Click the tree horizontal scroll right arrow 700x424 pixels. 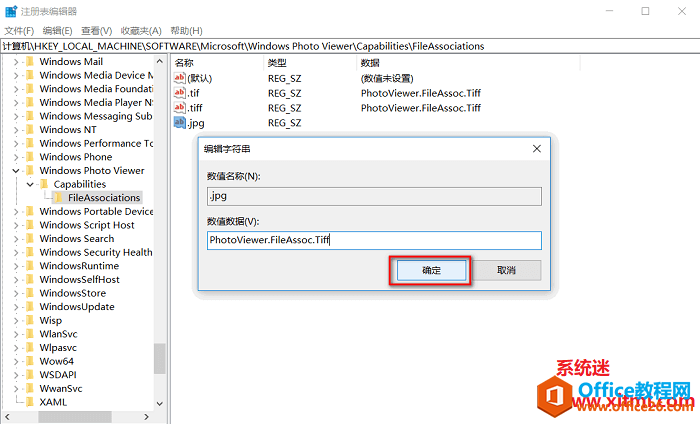coord(146,417)
